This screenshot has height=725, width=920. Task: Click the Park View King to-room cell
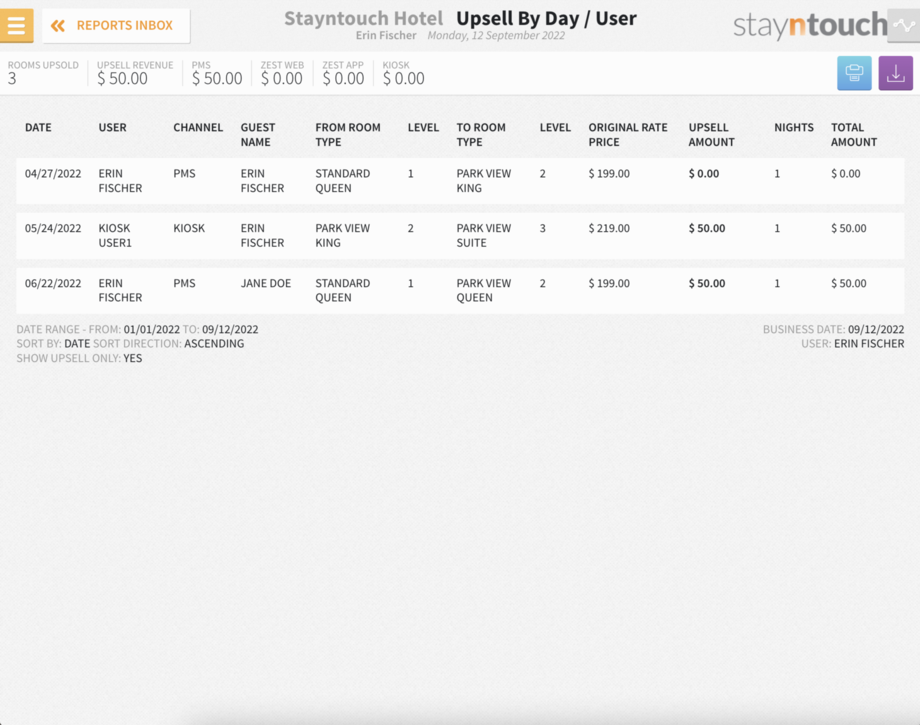click(x=484, y=181)
